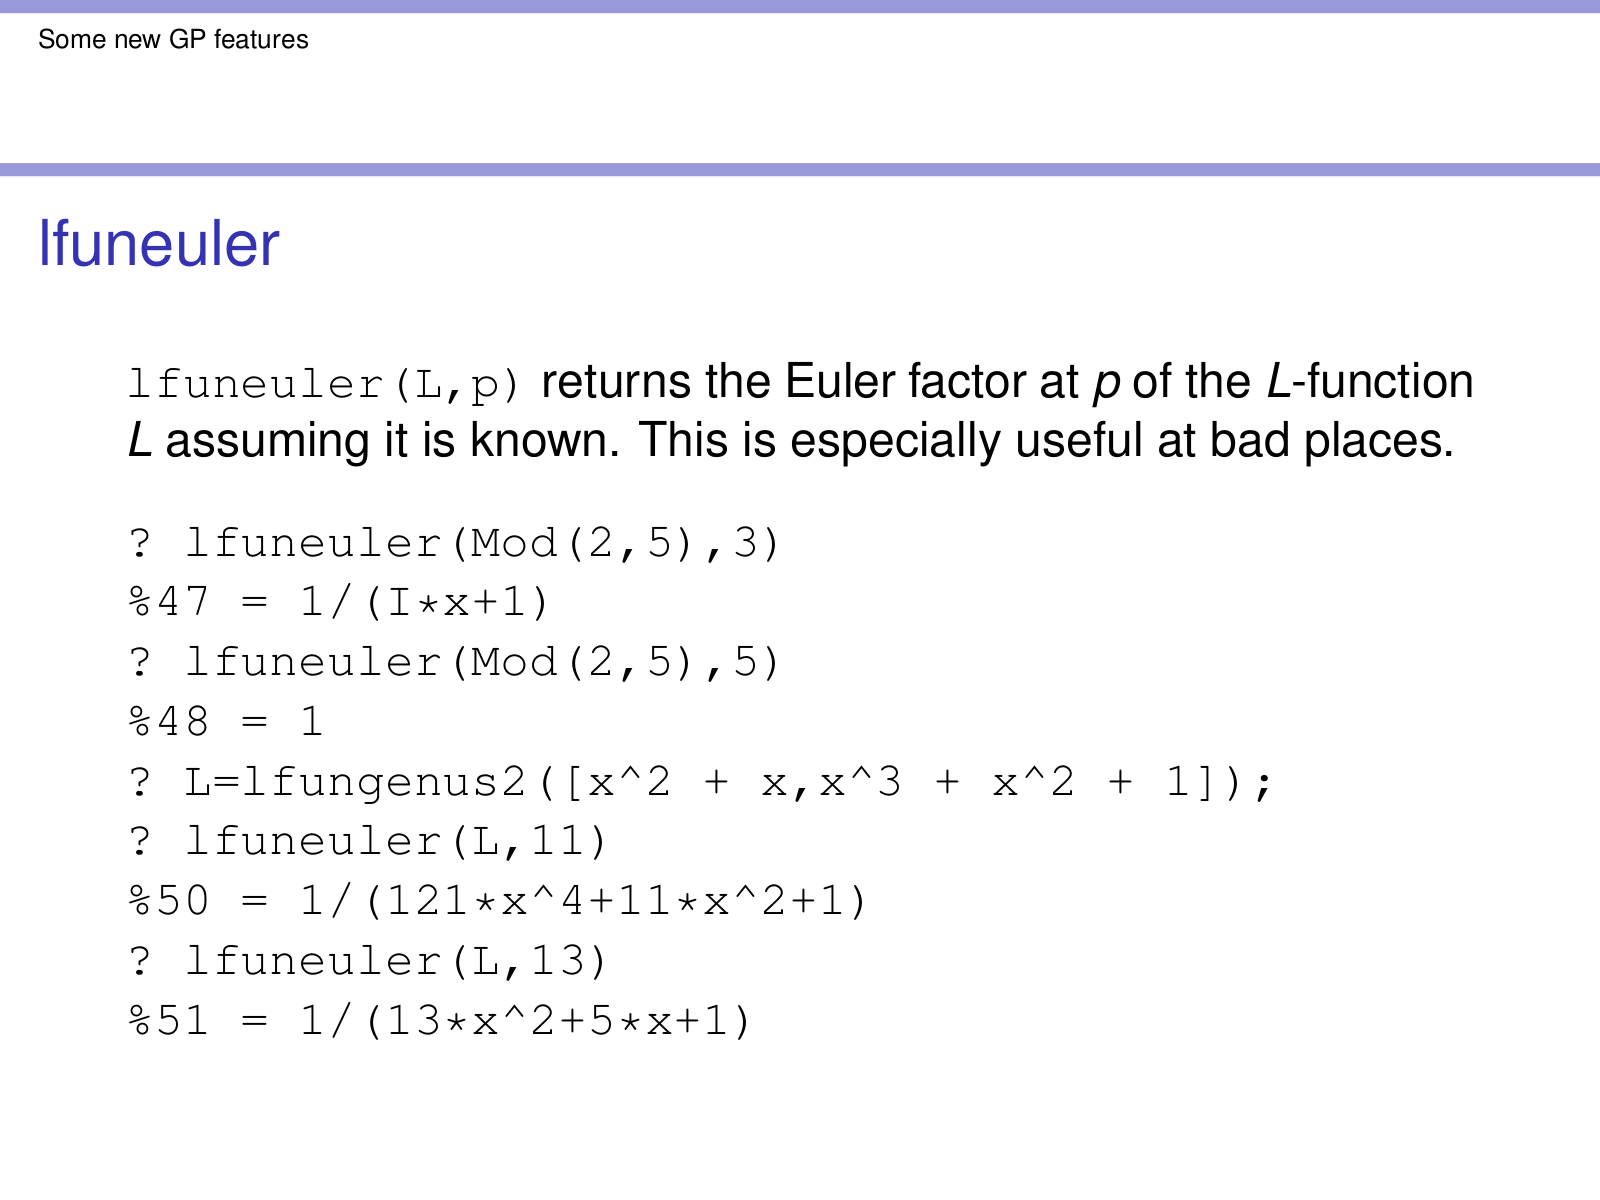Click the output label "%48"
The height and width of the screenshot is (1200, 1600).
tap(168, 722)
